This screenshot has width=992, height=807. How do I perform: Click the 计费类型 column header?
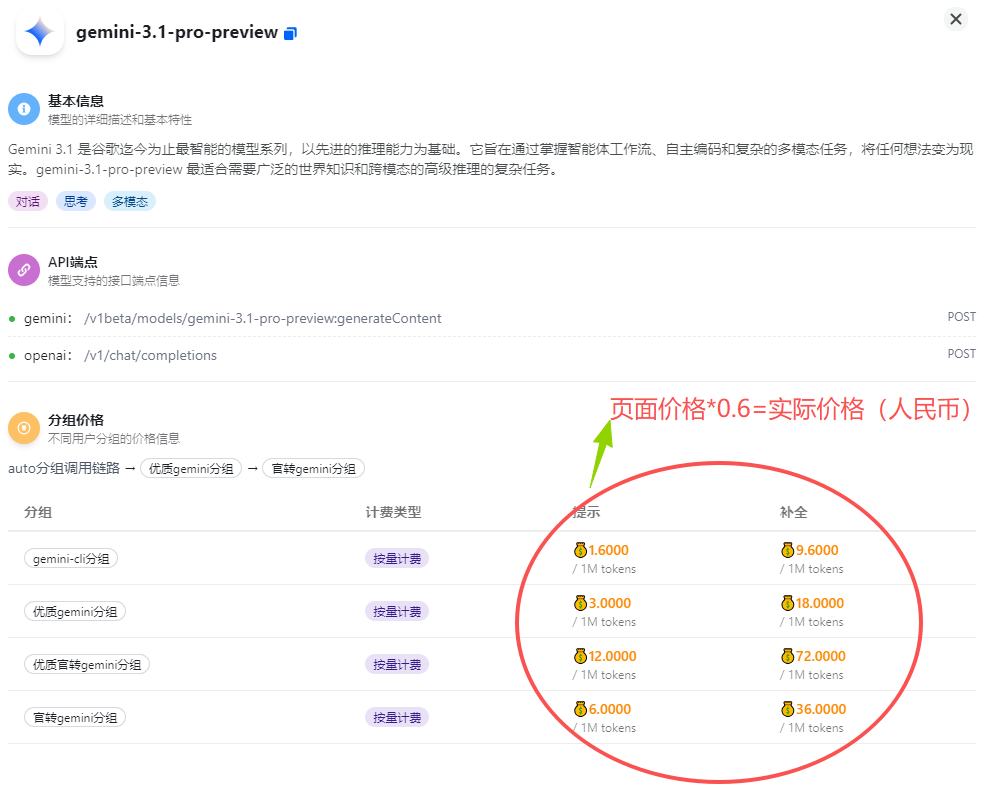pyautogui.click(x=394, y=512)
